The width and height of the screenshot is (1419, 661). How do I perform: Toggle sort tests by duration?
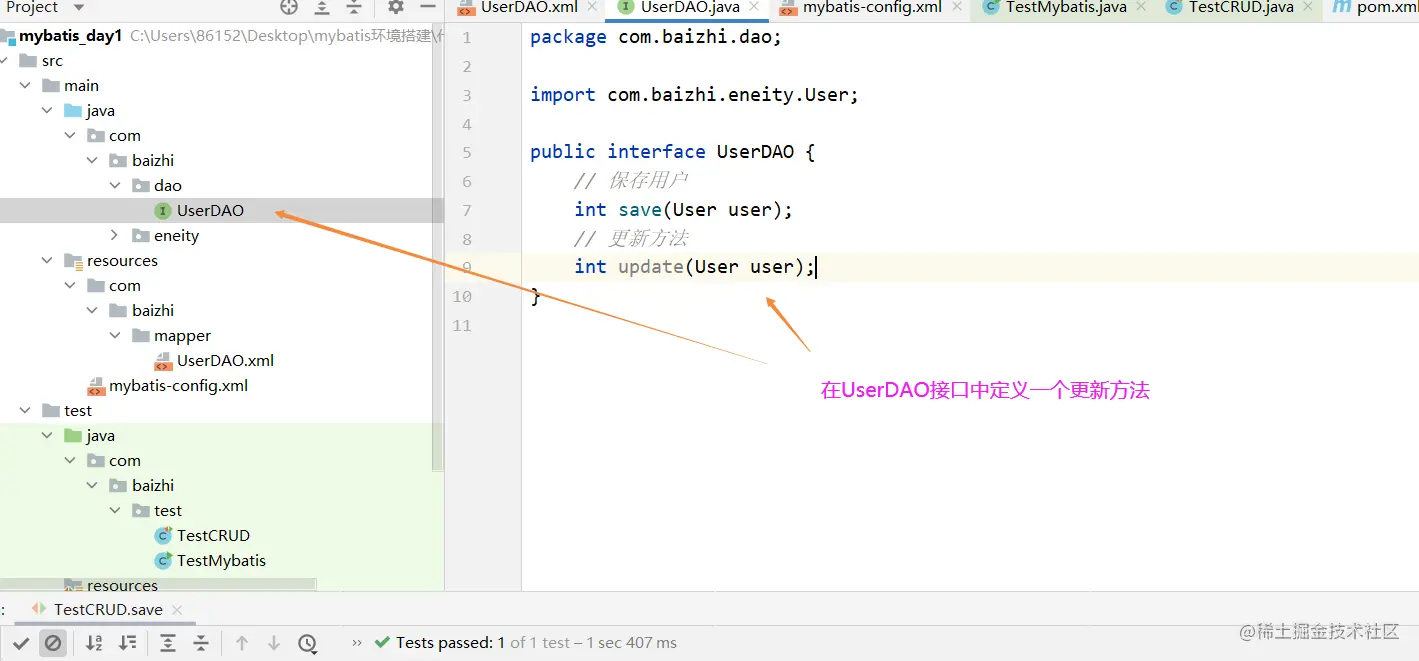tap(127, 643)
